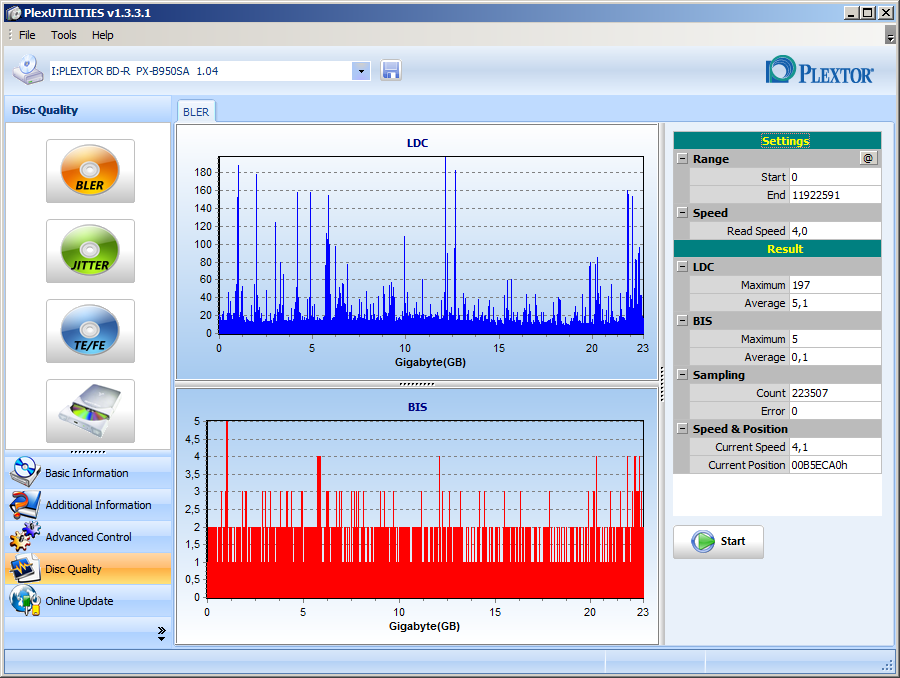Open the TE/FE test
The width and height of the screenshot is (900, 678).
(90, 330)
